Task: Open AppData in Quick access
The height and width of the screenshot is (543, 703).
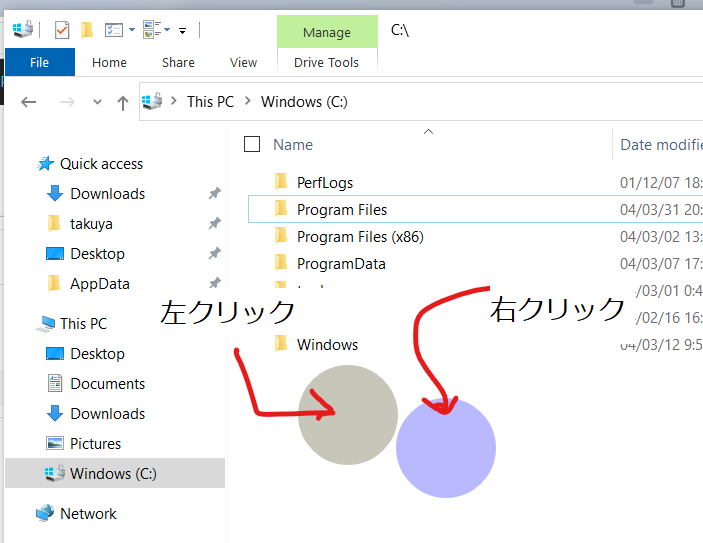Action: [100, 284]
